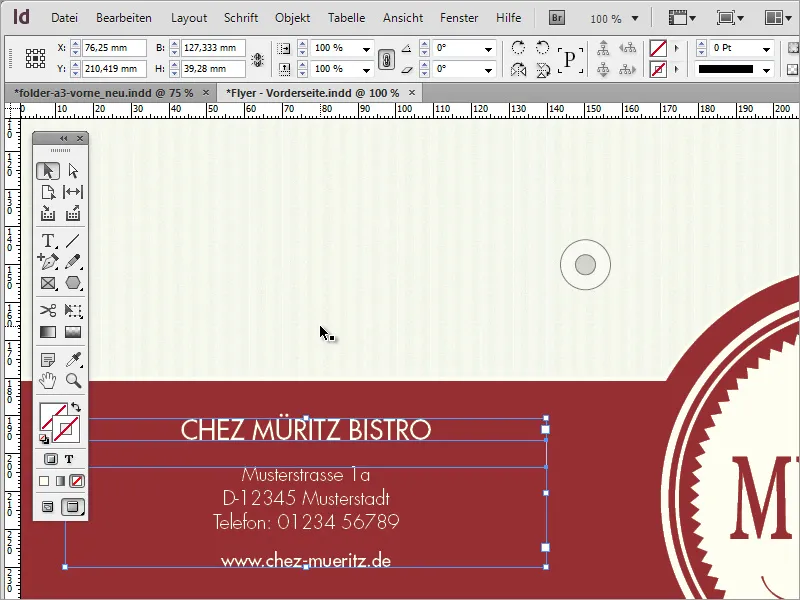Select the Type tool
Viewport: 800px width, 600px height.
(48, 240)
